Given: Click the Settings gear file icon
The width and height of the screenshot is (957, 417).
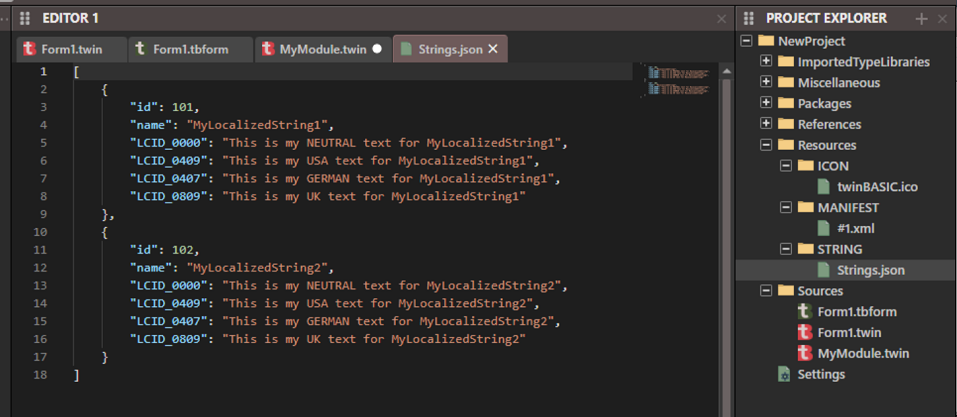Looking at the screenshot, I should click(x=785, y=374).
